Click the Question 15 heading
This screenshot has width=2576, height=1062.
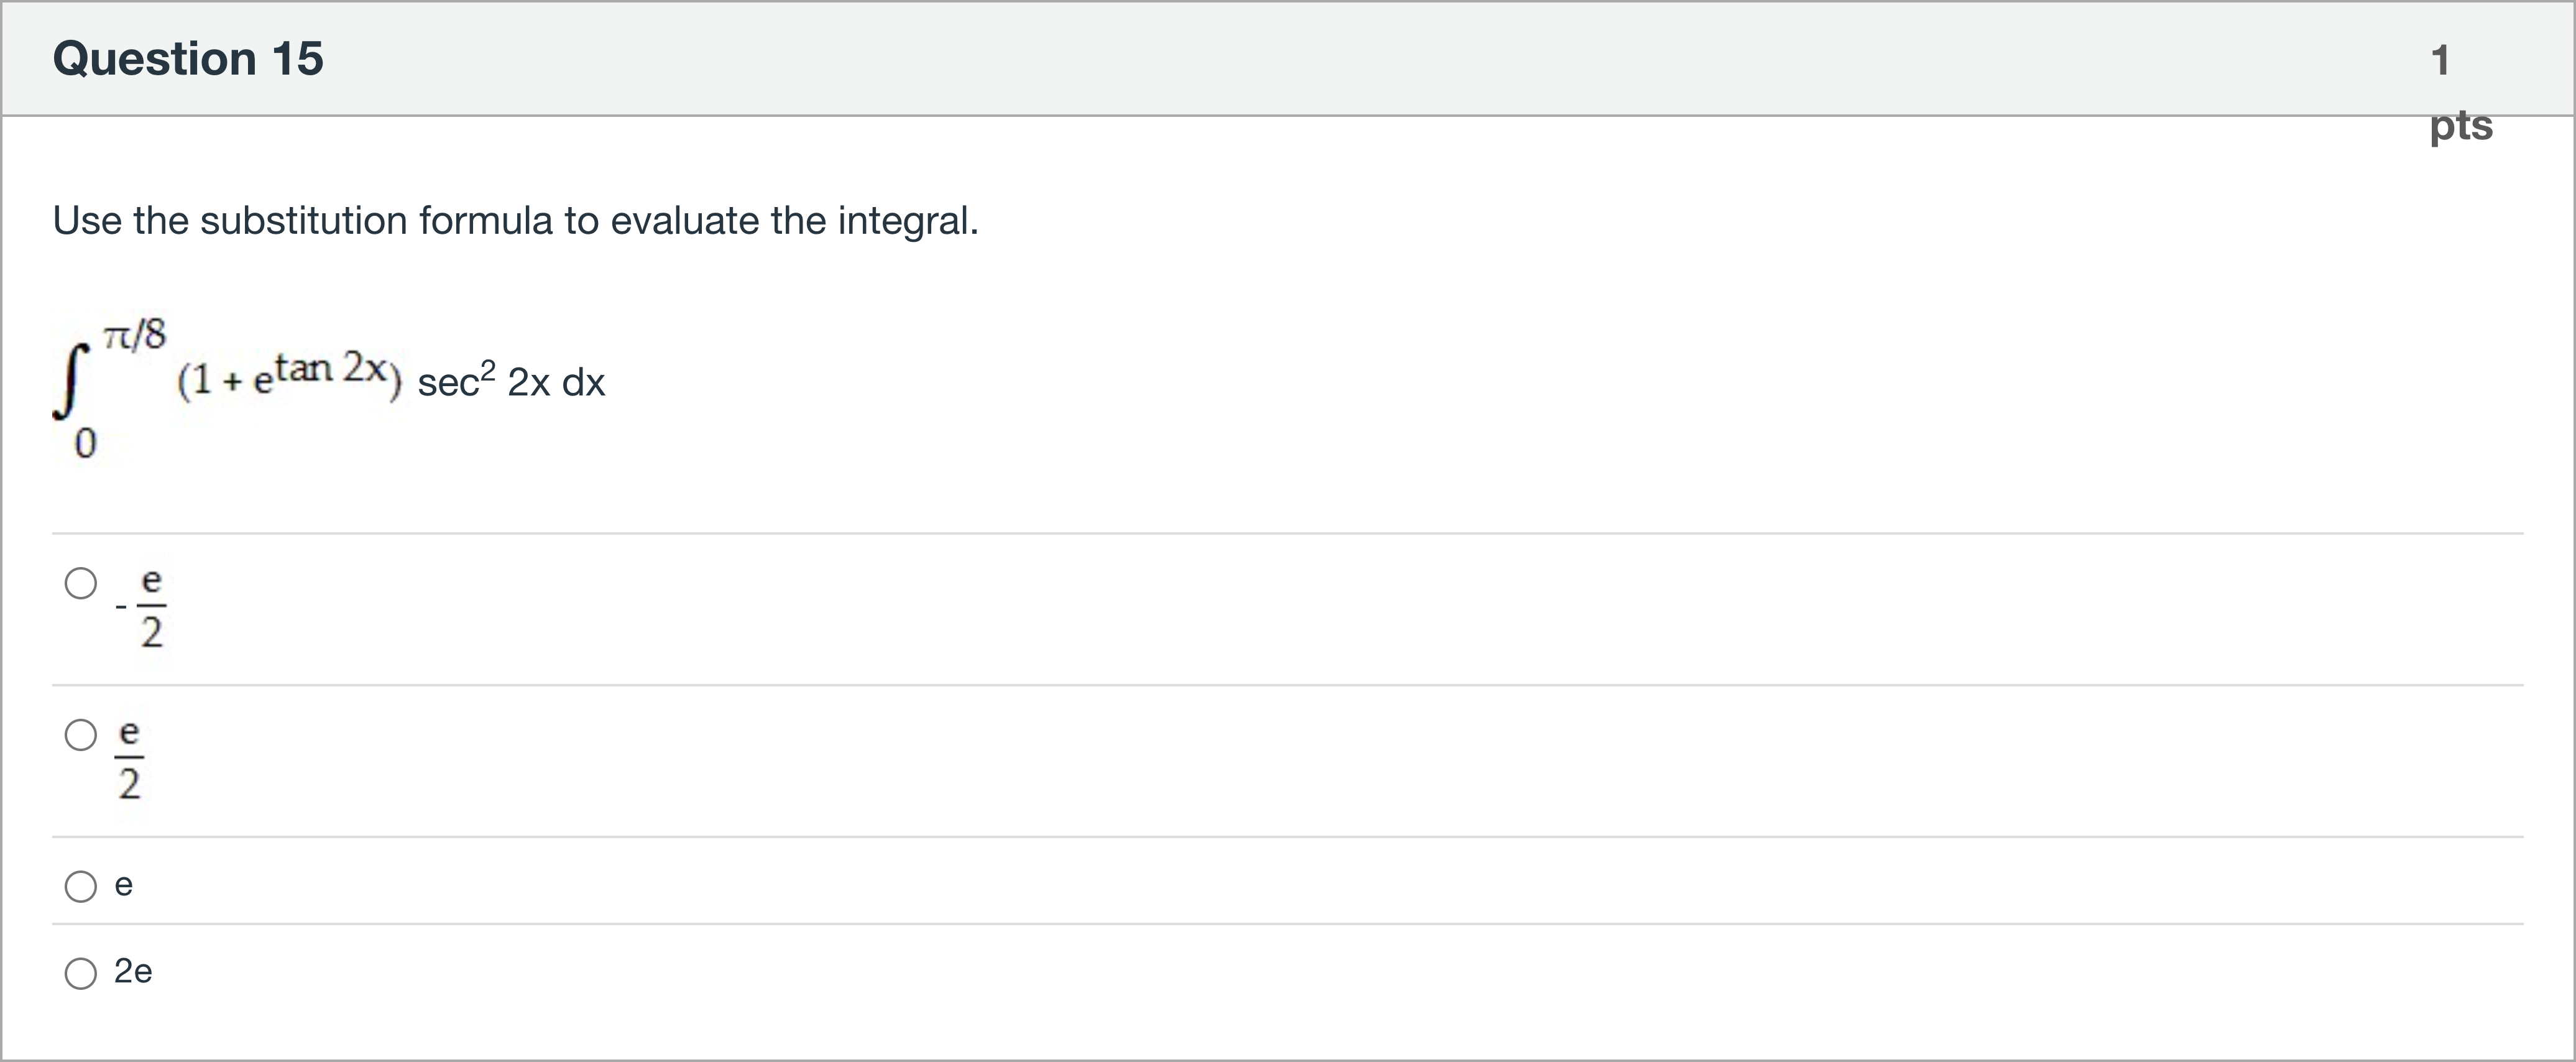click(188, 58)
